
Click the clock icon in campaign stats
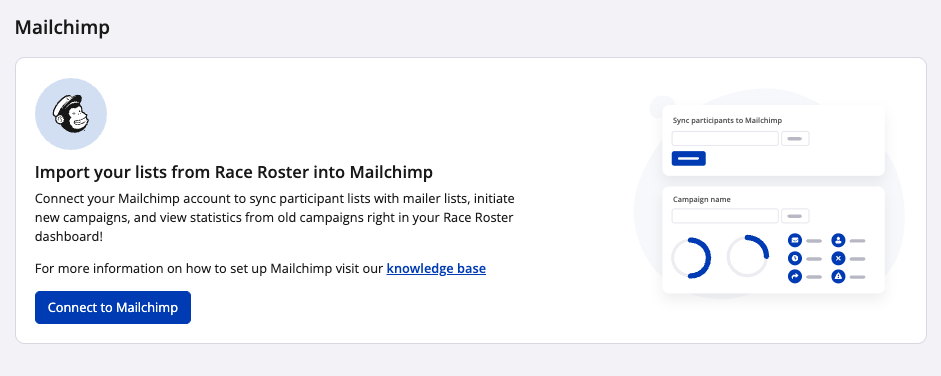click(795, 258)
